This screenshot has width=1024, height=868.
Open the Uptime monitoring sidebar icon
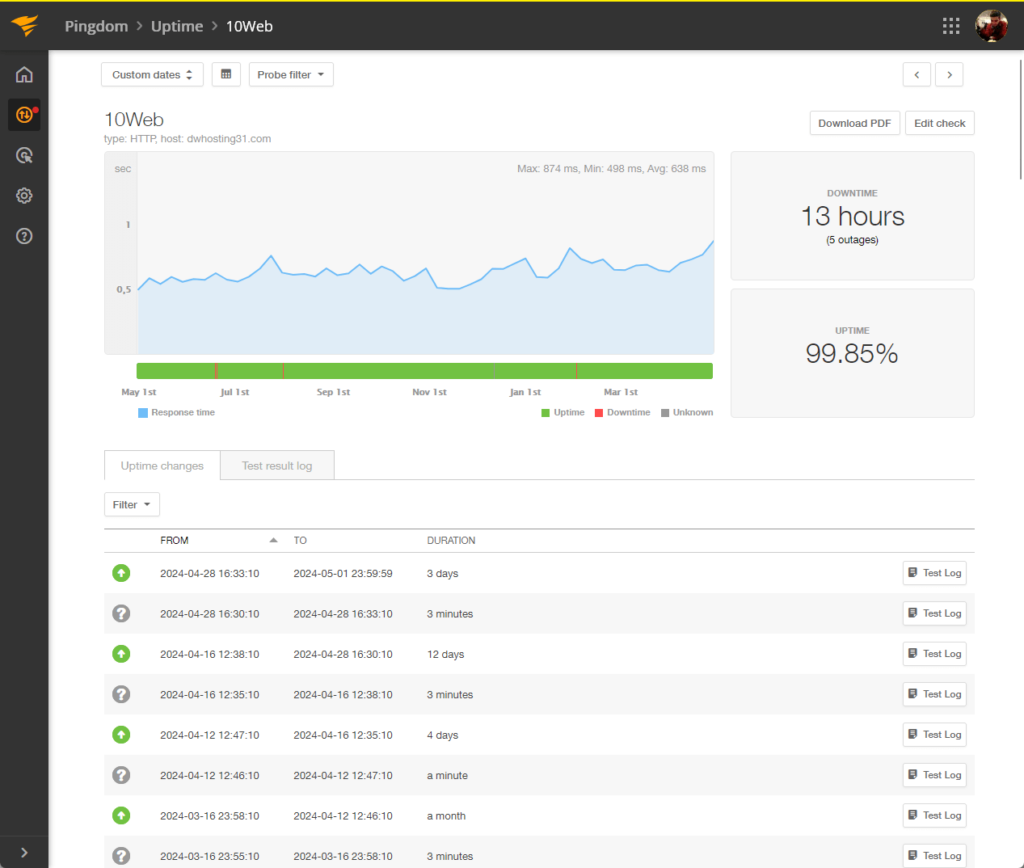tap(24, 115)
